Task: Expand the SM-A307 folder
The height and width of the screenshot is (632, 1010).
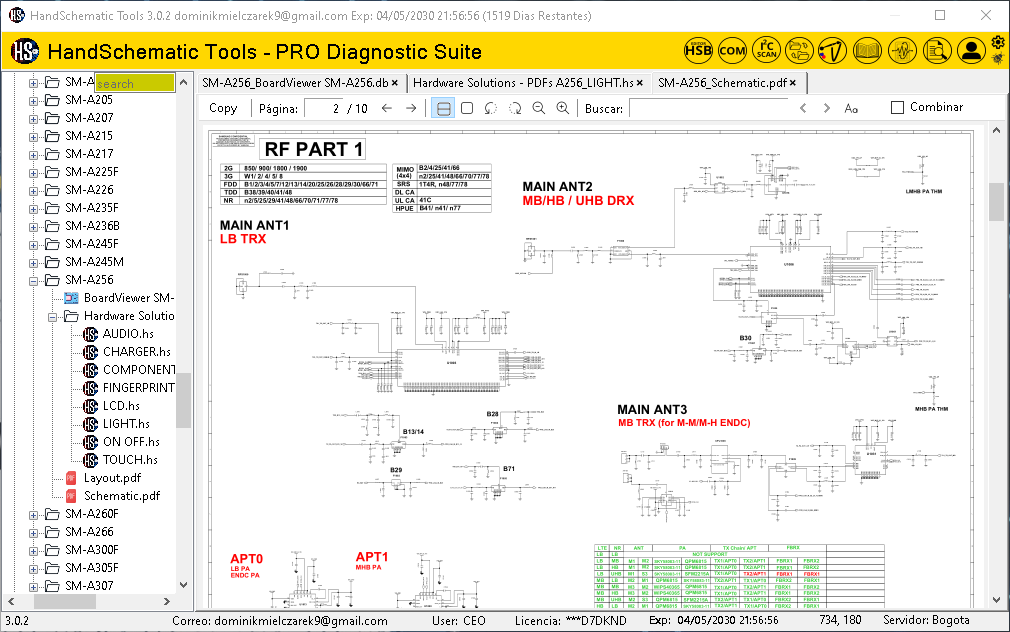Action: pos(33,587)
